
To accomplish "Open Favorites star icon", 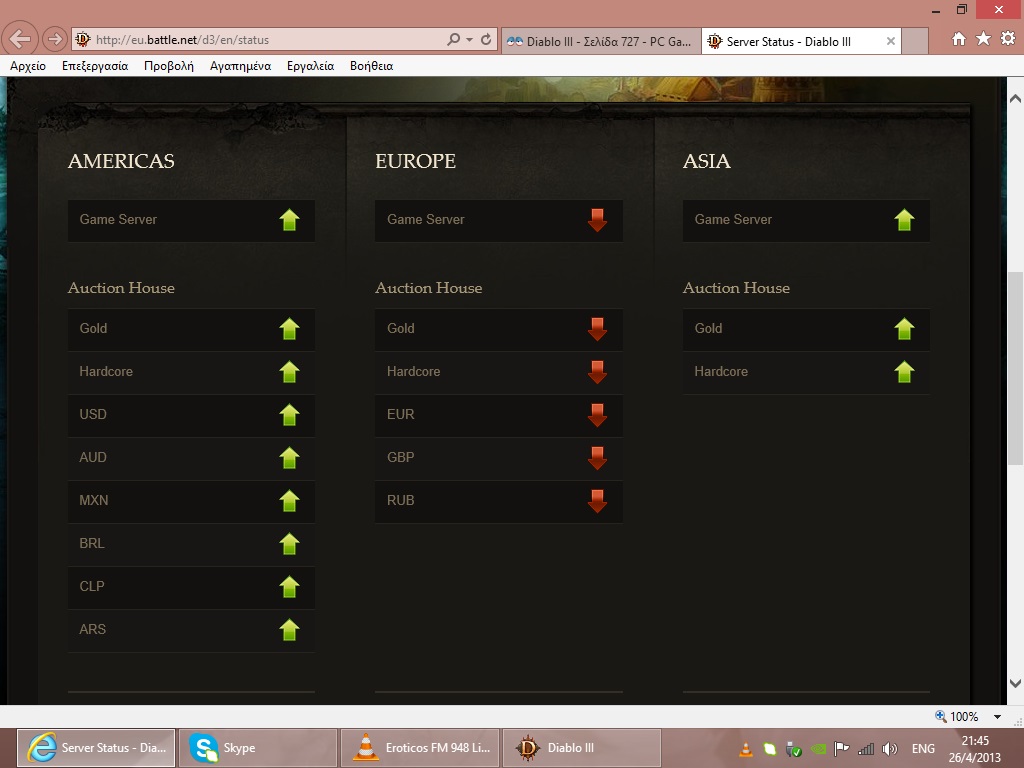I will coord(983,39).
